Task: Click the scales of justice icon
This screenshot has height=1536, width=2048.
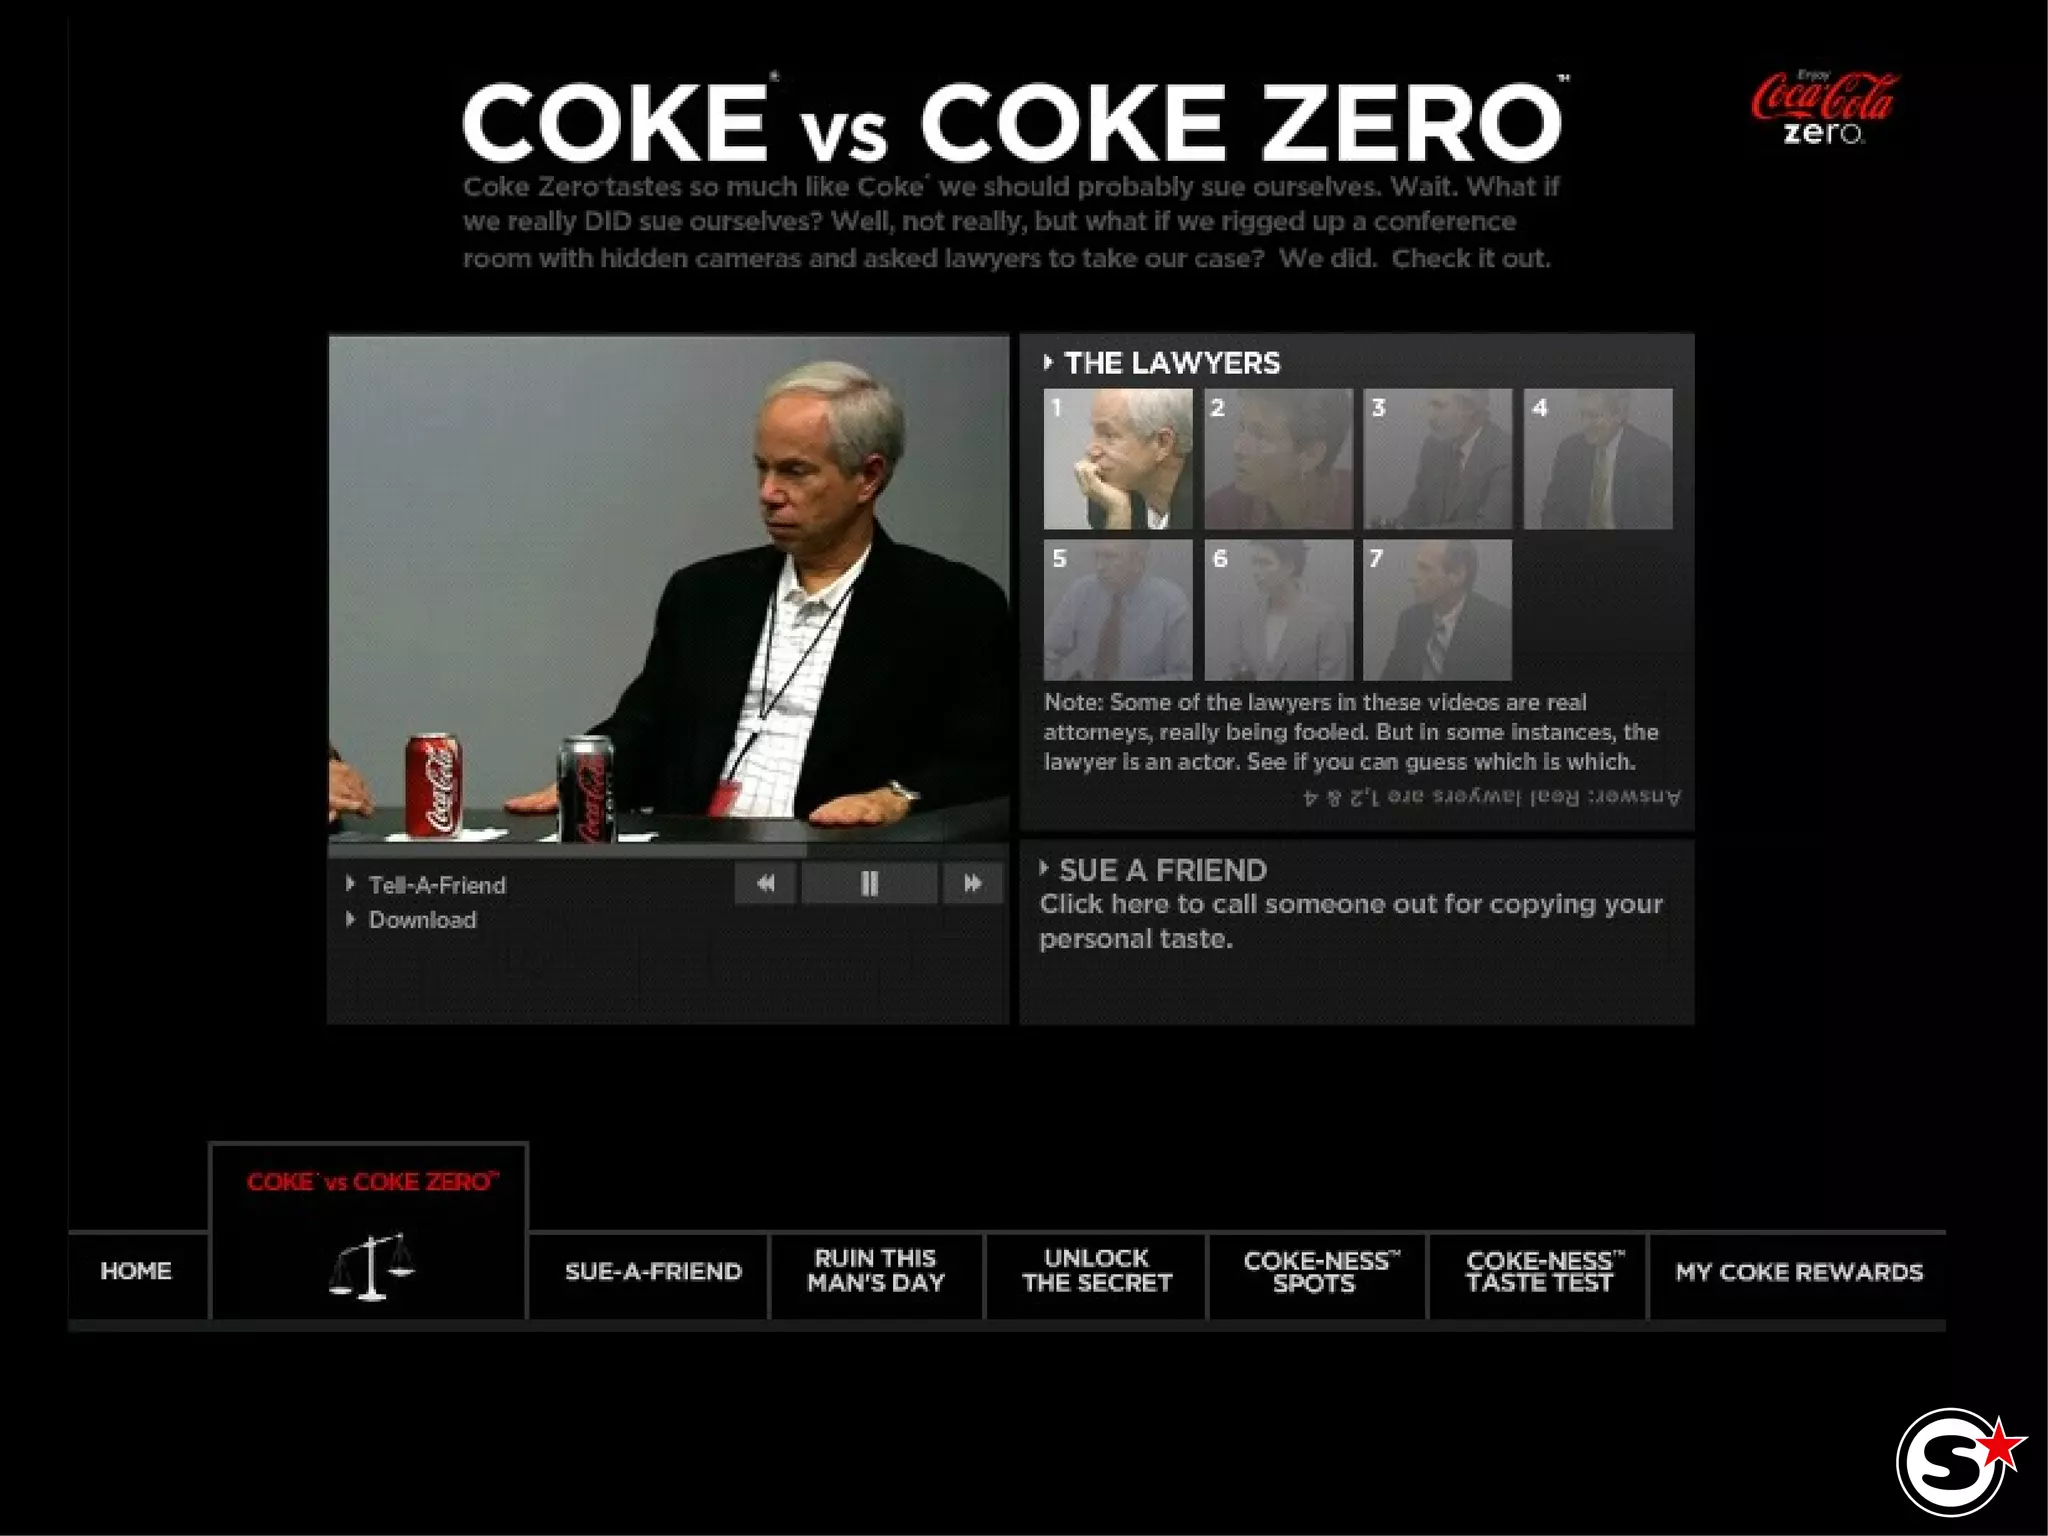Action: [x=371, y=1266]
